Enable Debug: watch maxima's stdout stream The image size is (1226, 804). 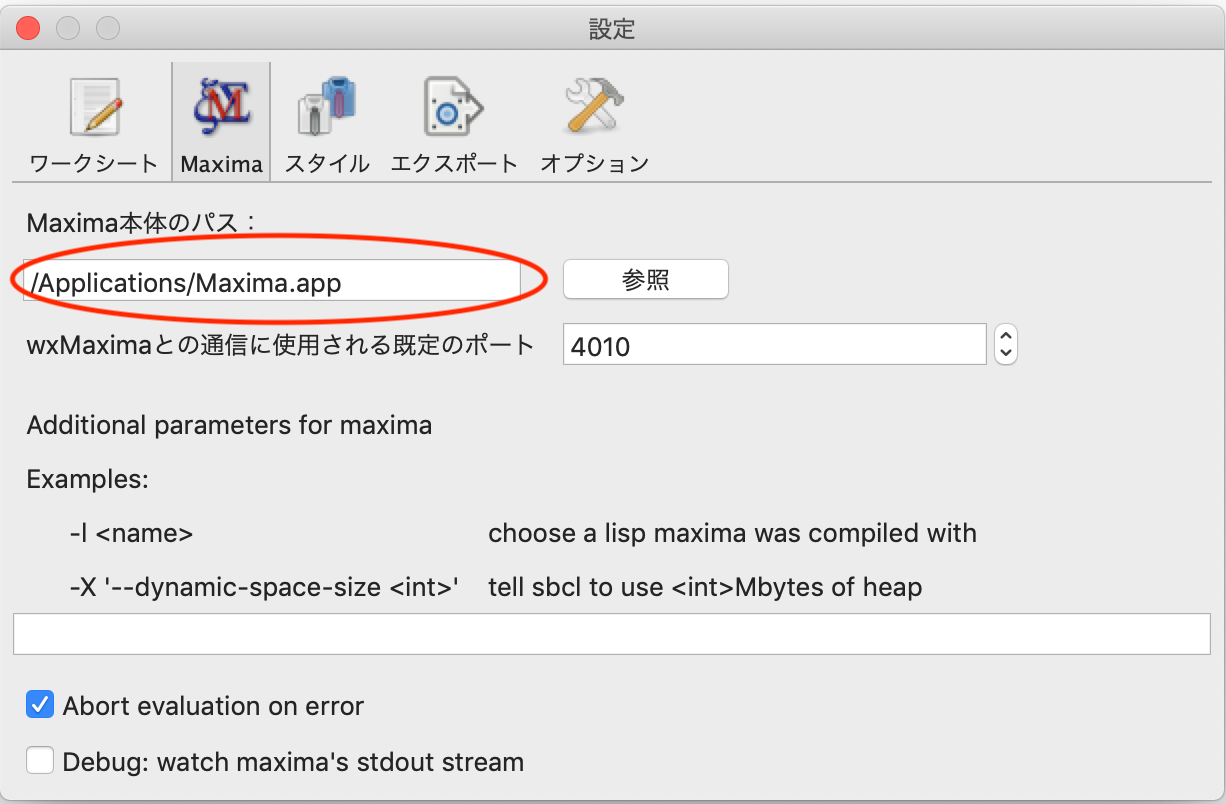pyautogui.click(x=40, y=761)
